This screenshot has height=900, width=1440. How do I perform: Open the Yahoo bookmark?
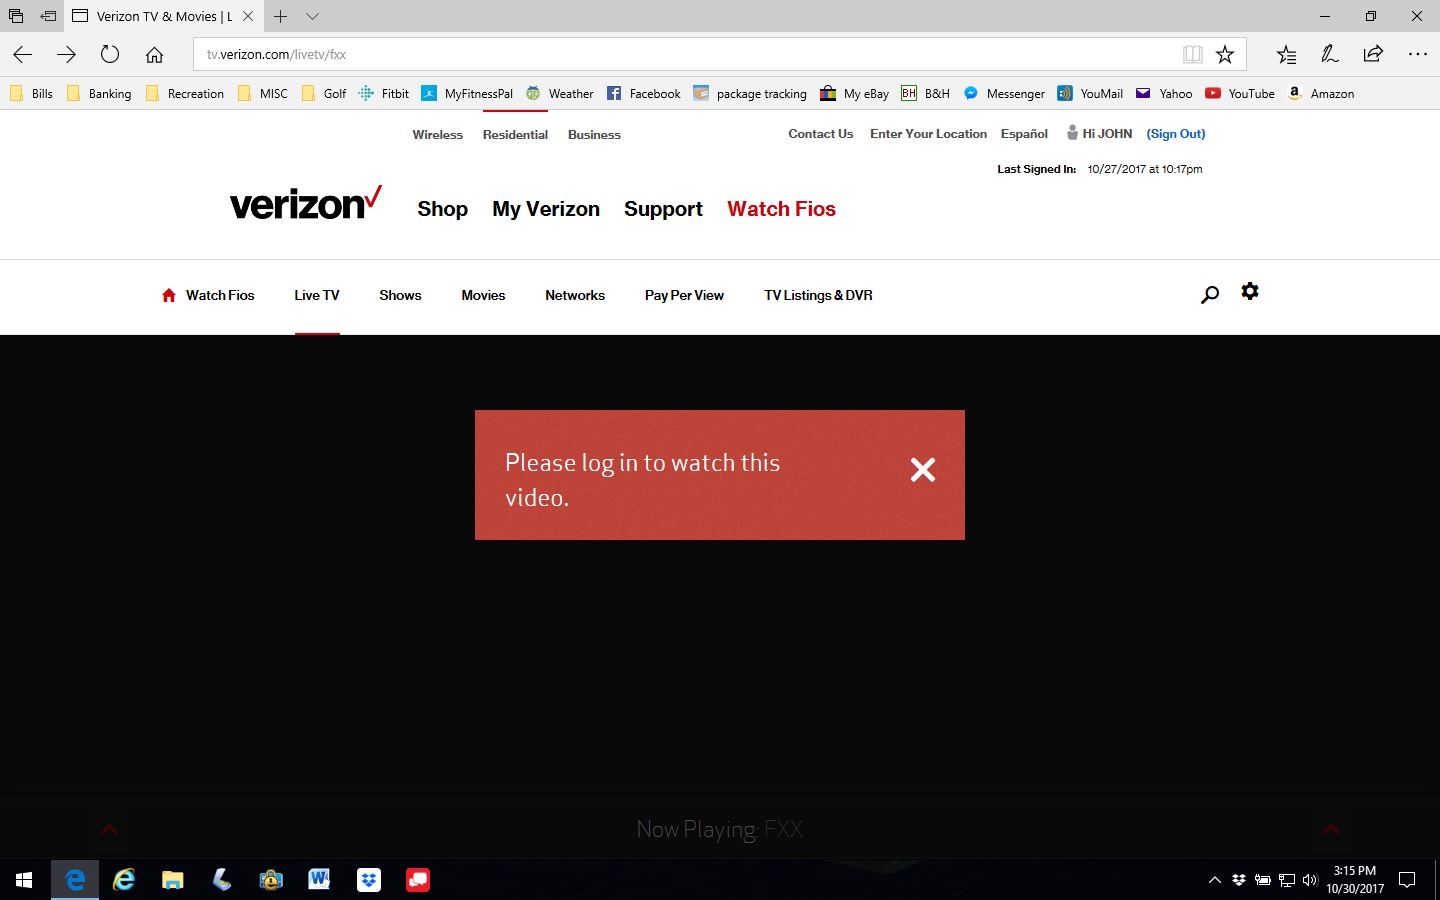[1164, 93]
